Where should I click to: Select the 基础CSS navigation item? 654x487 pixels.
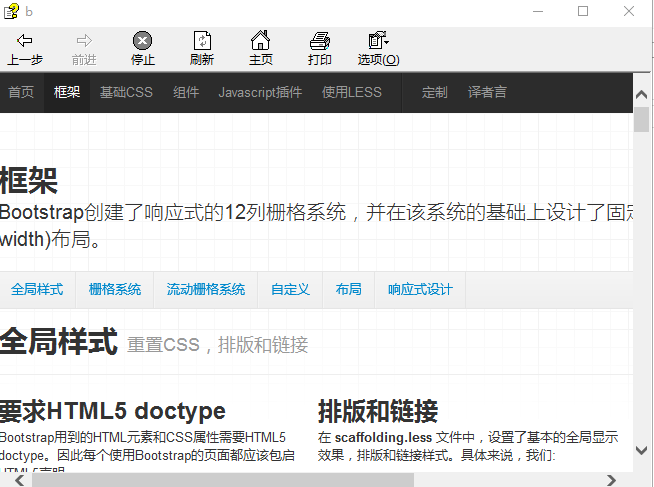[x=126, y=92]
